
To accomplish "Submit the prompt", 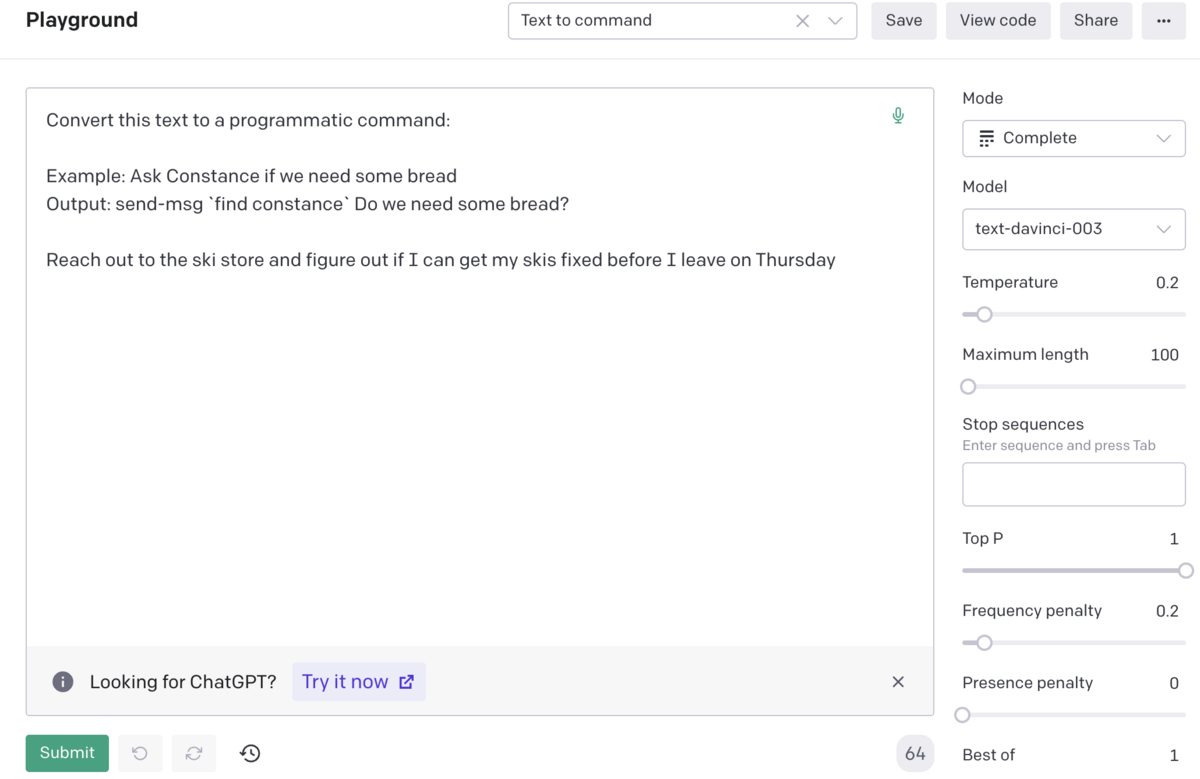I will (x=67, y=753).
